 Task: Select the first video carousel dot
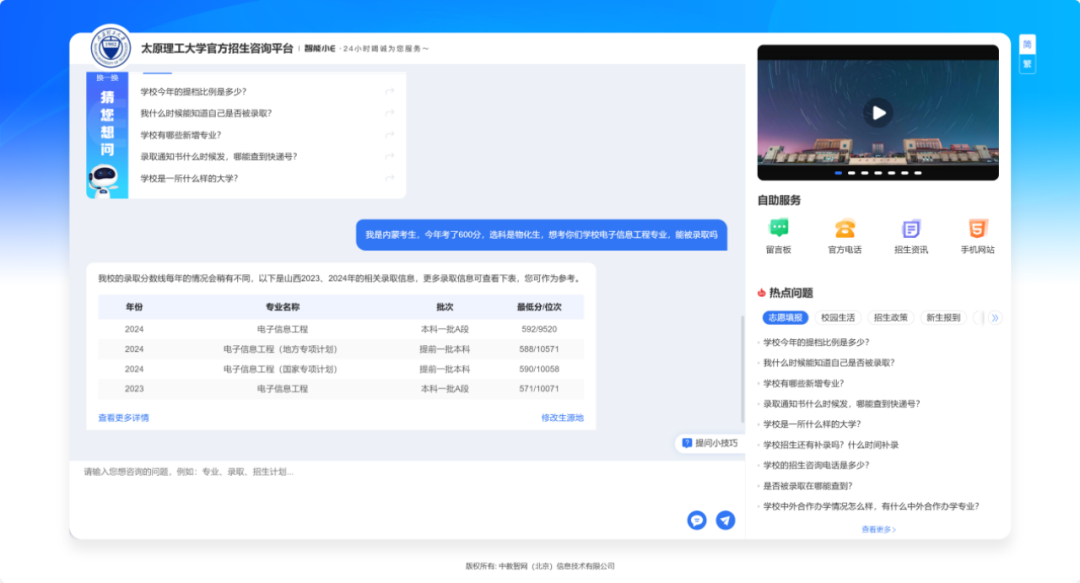click(838, 173)
